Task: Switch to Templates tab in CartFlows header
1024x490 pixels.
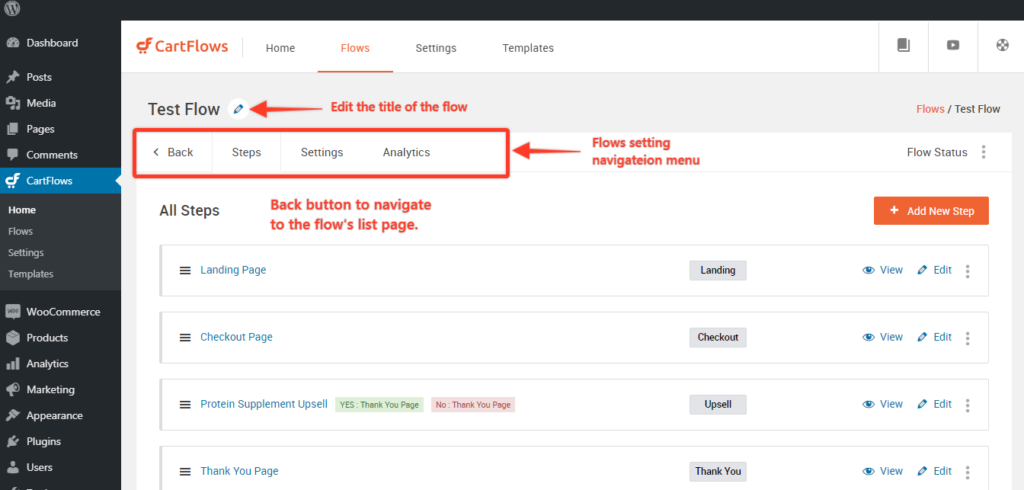Action: [528, 48]
